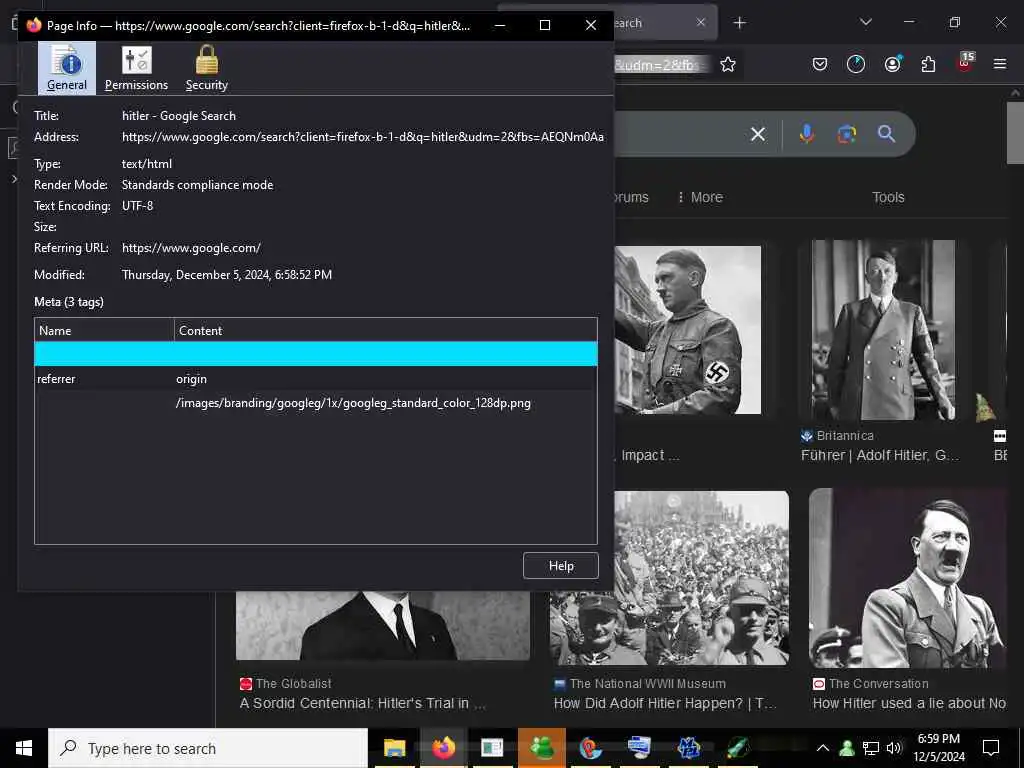
Task: Click the Save to Pocket icon
Action: coord(820,64)
